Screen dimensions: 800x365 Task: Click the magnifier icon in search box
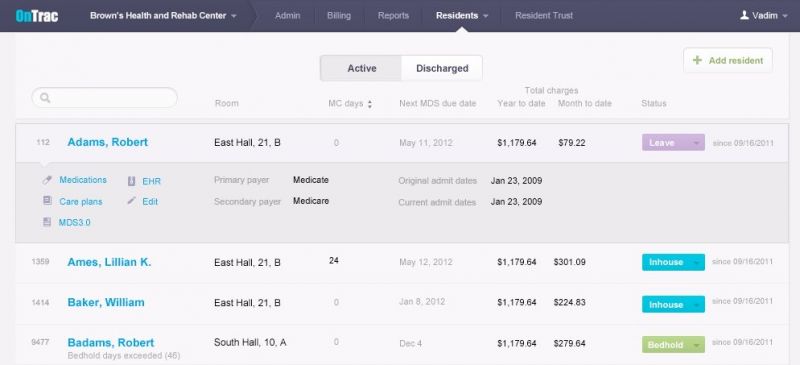pyautogui.click(x=45, y=98)
